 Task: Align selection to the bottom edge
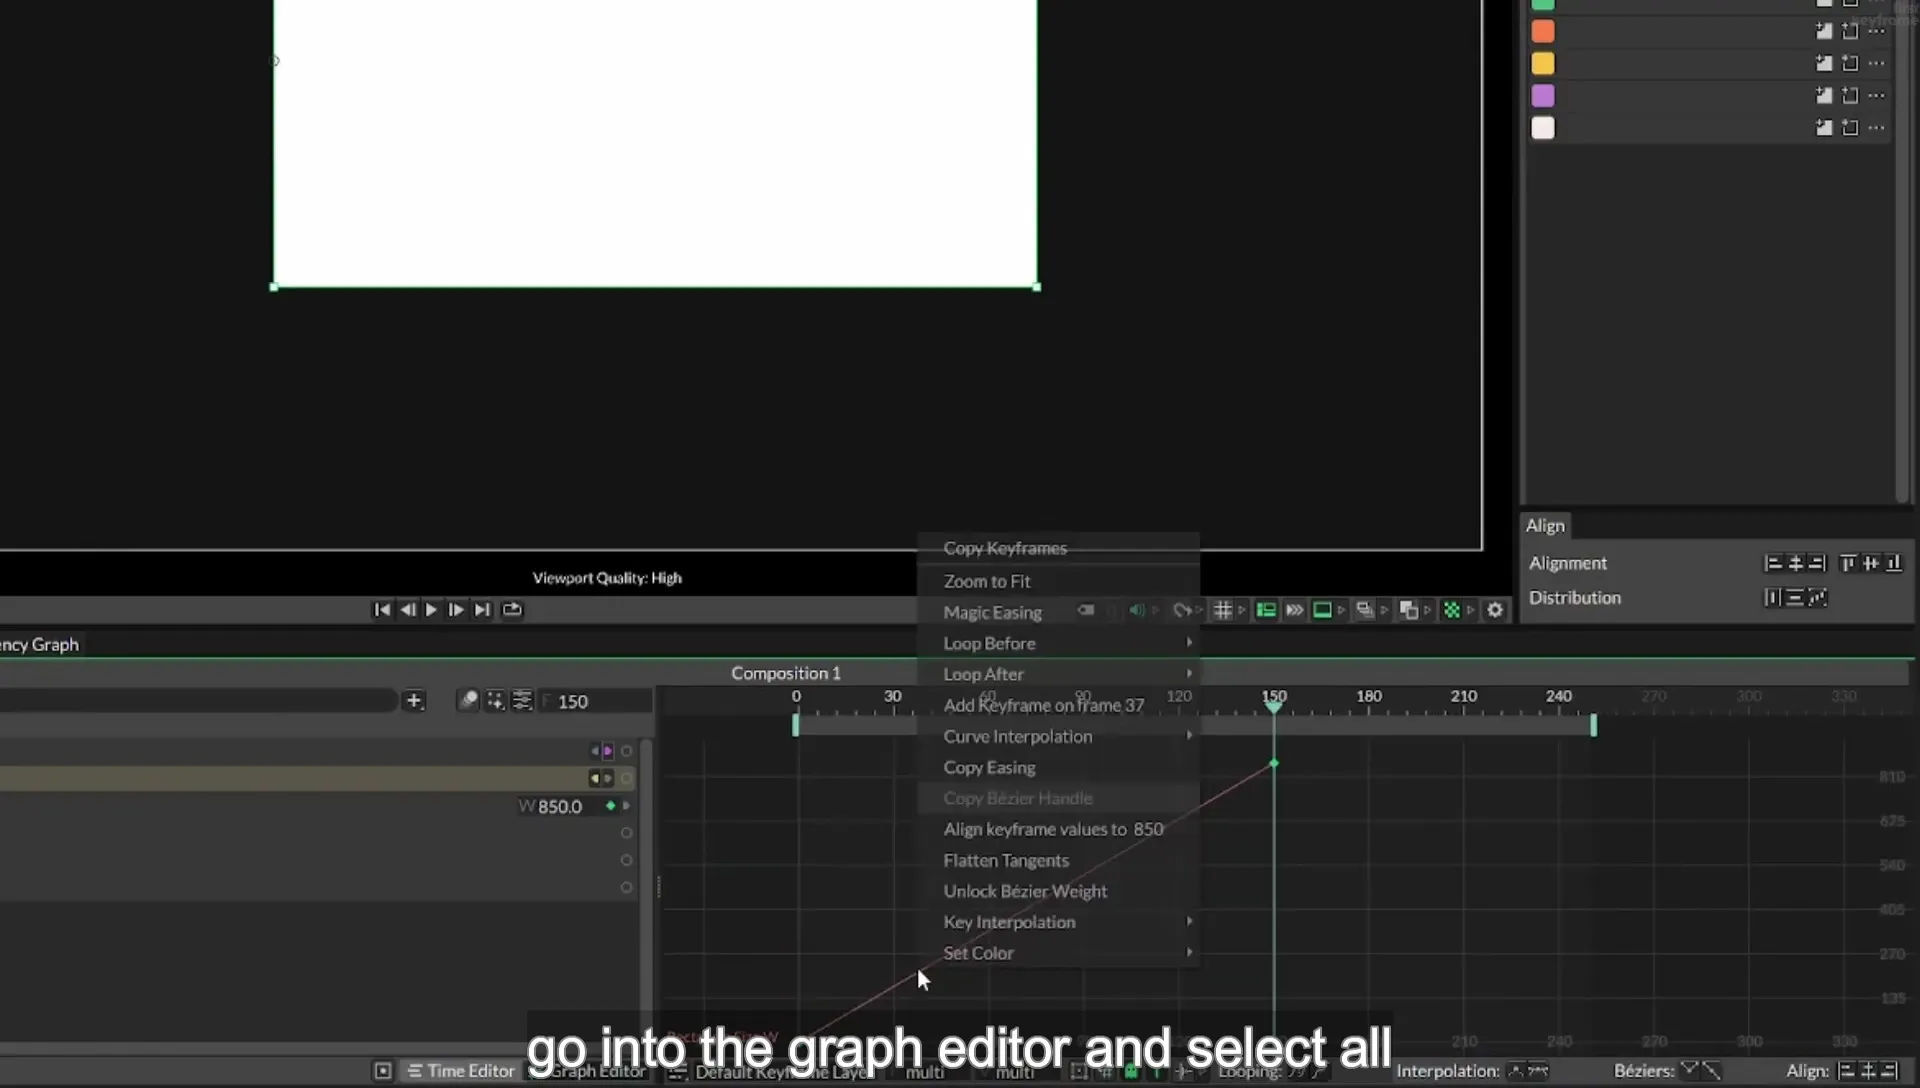point(1893,564)
